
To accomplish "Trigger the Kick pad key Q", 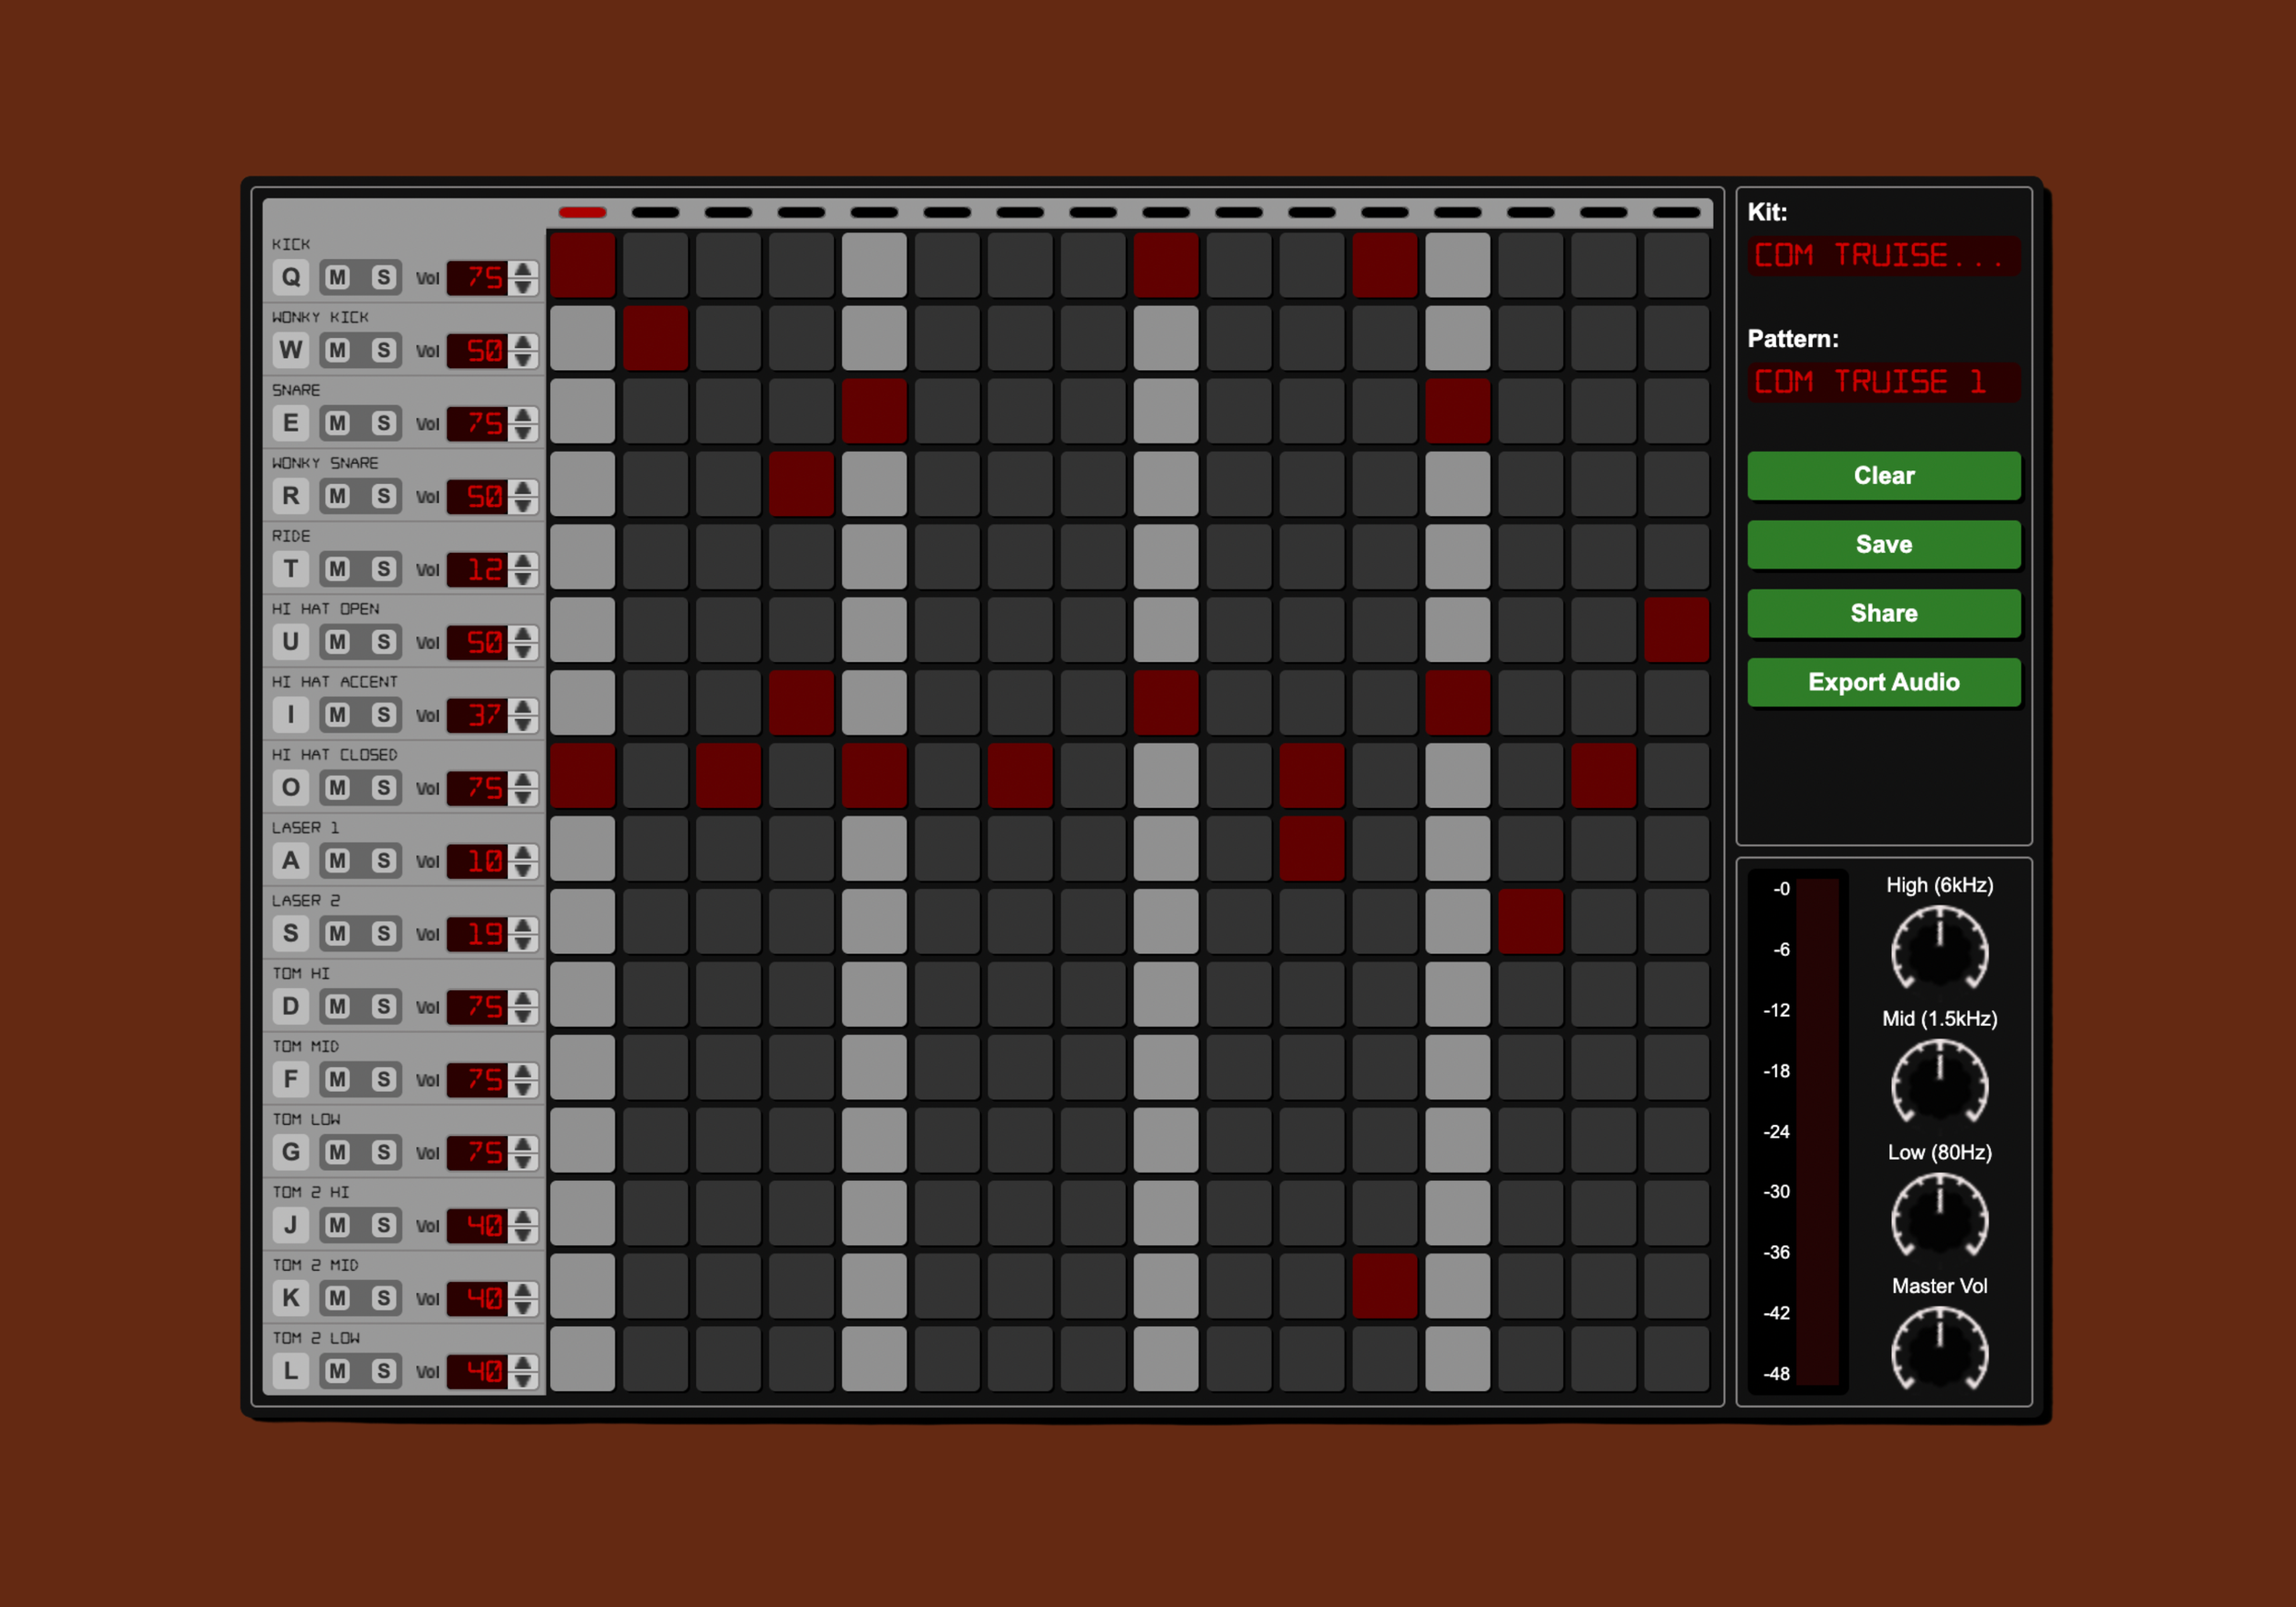I will (x=290, y=277).
